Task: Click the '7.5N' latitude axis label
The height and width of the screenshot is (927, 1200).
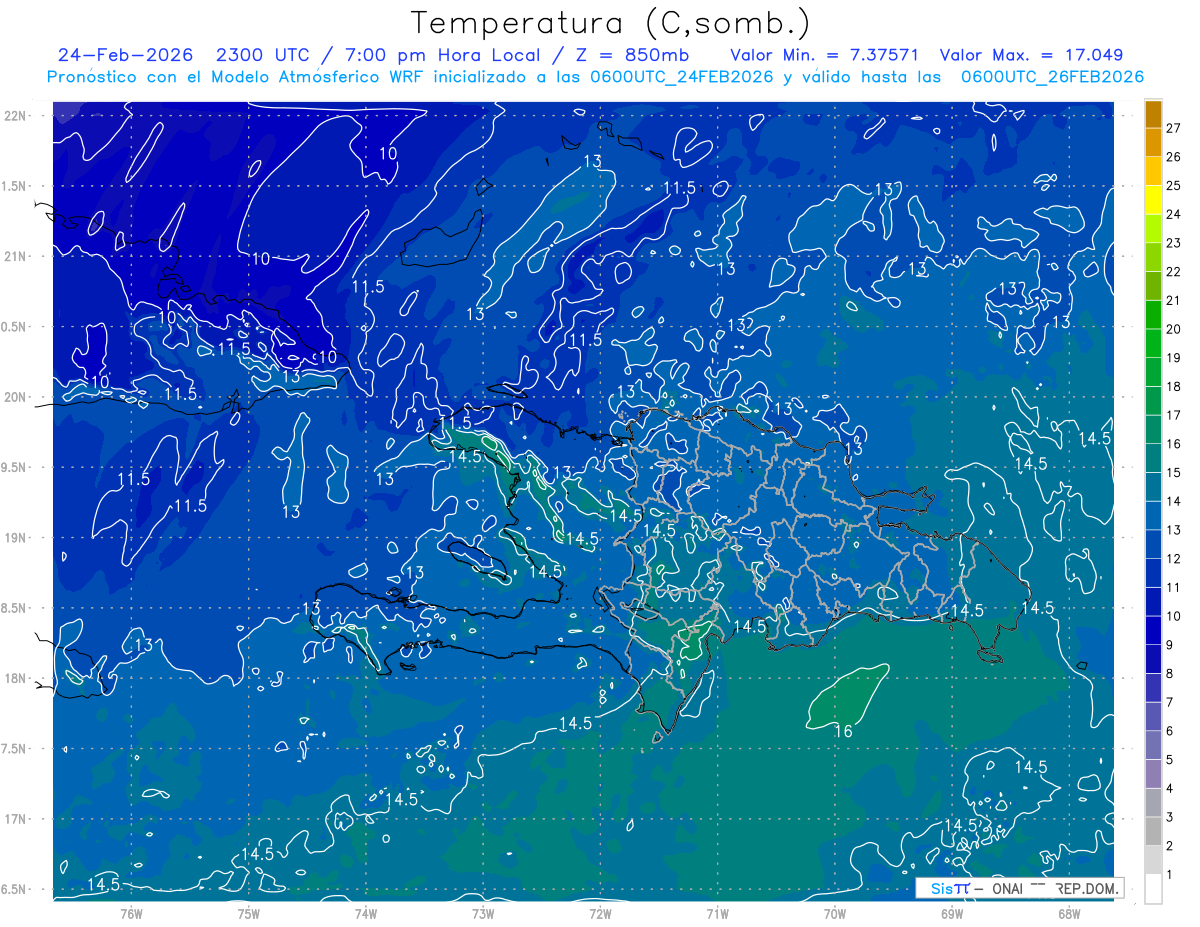Action: click(x=14, y=749)
